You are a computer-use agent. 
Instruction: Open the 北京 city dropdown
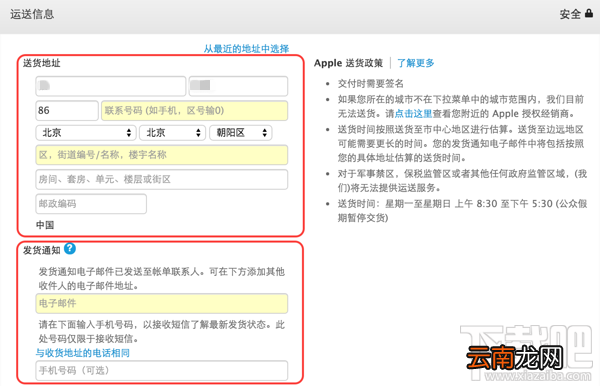[173, 133]
